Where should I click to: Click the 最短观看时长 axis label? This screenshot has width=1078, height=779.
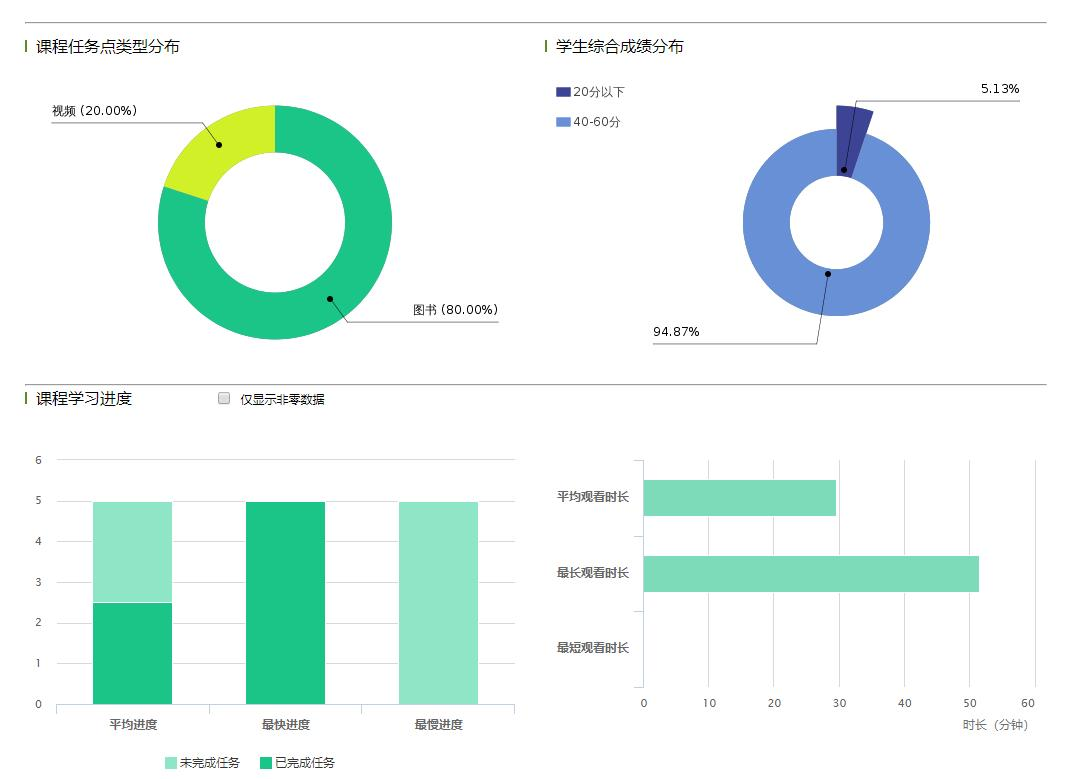tap(592, 648)
